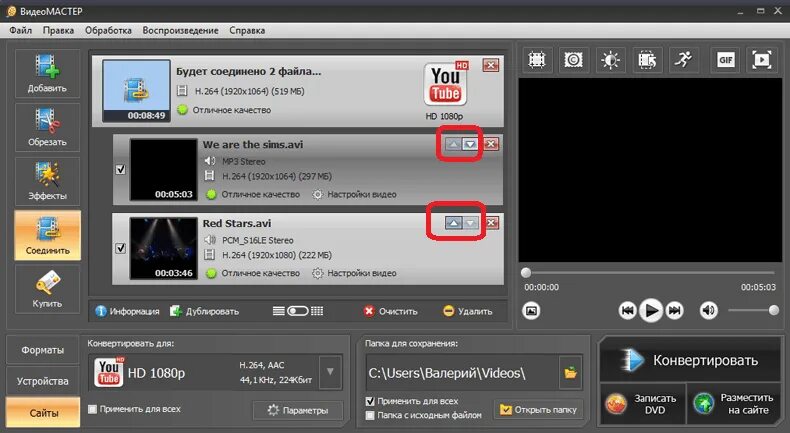Click the playback seek slider handle

click(x=526, y=273)
